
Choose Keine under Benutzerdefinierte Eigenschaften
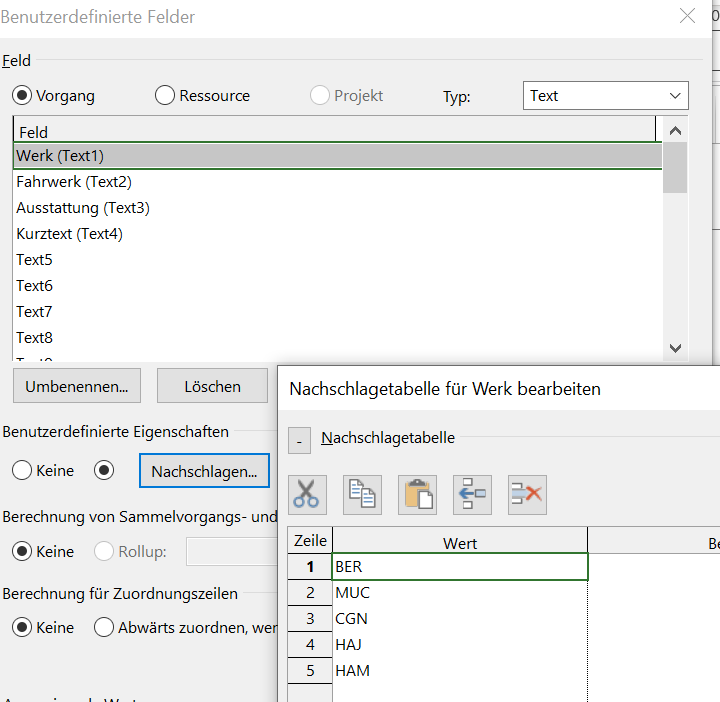(22, 470)
